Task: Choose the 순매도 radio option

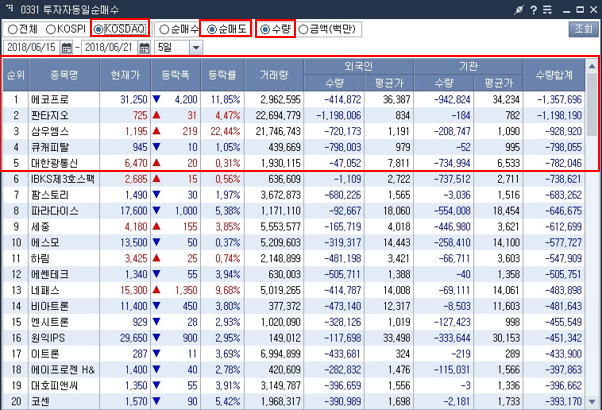Action: [212, 29]
